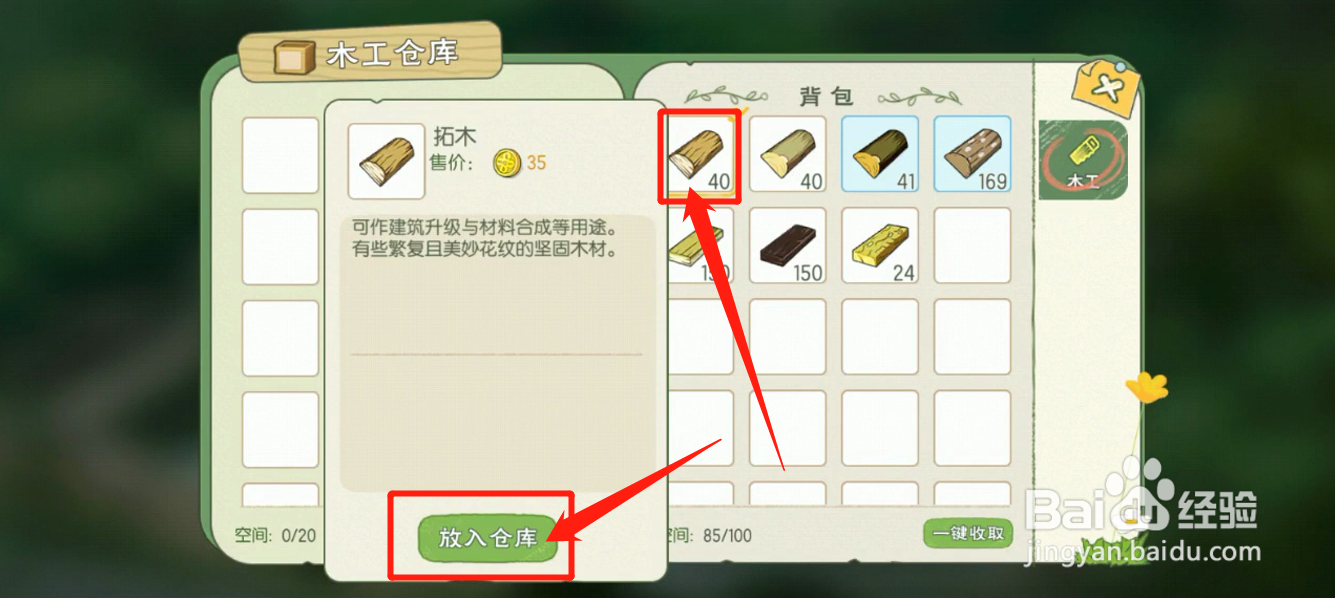
Task: Click the empty backpack slot beside yellow plank
Action: [x=972, y=246]
